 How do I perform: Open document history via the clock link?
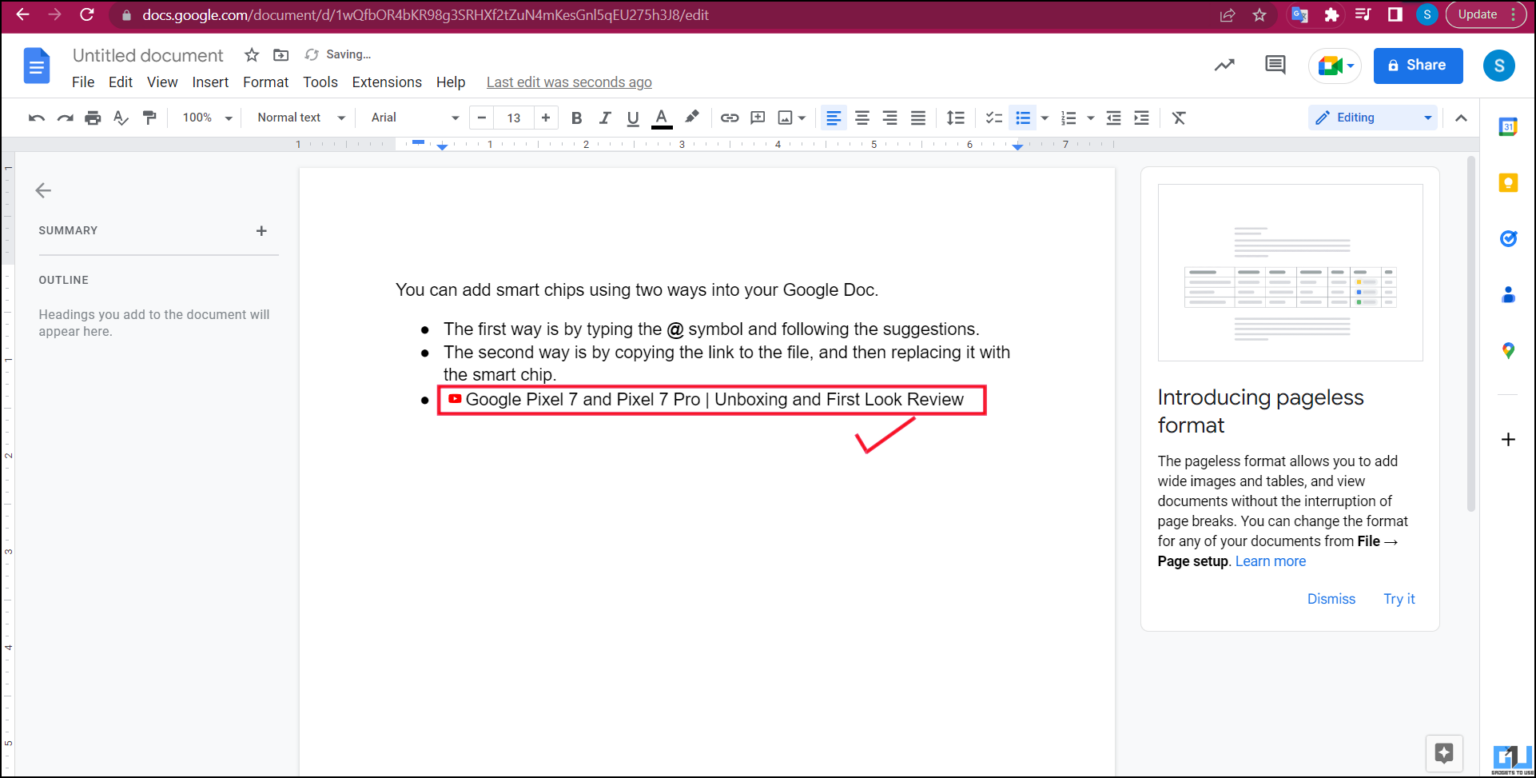(x=568, y=82)
